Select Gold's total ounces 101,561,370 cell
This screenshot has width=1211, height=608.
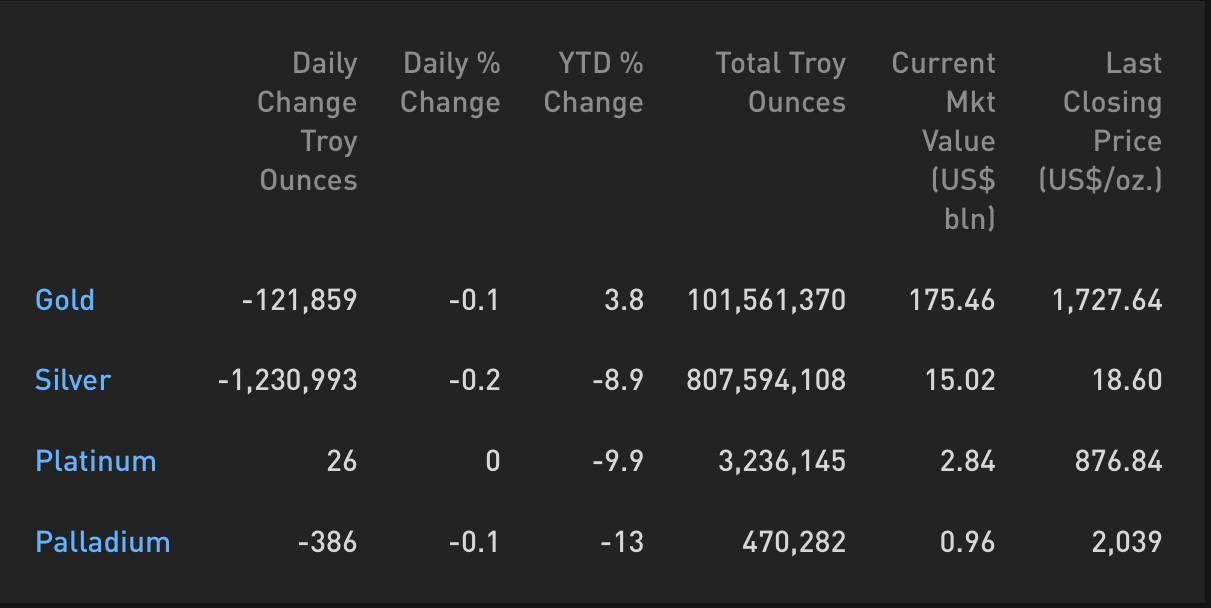[x=767, y=300]
